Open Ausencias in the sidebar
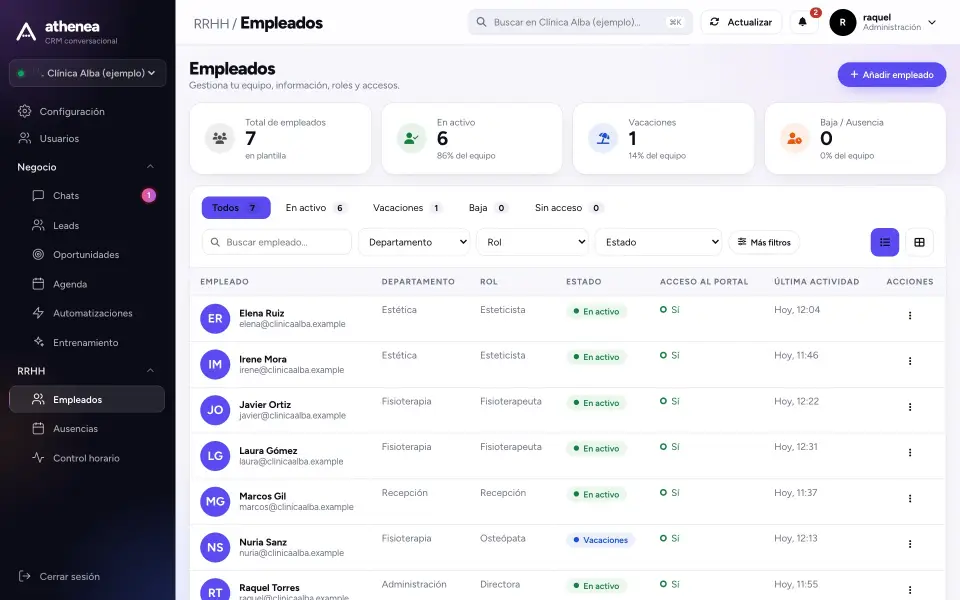 [87, 429]
